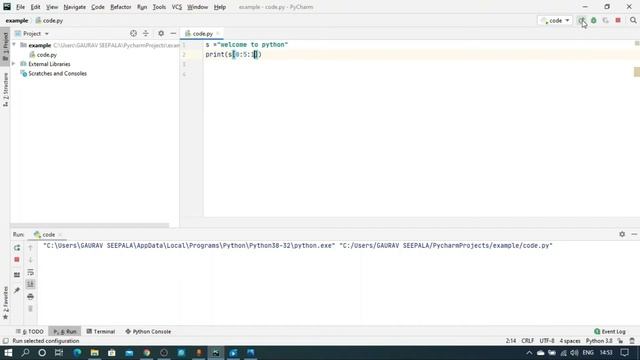The width and height of the screenshot is (640, 360).
Task: Run with coverage from the top toolbar
Action: pos(606,20)
